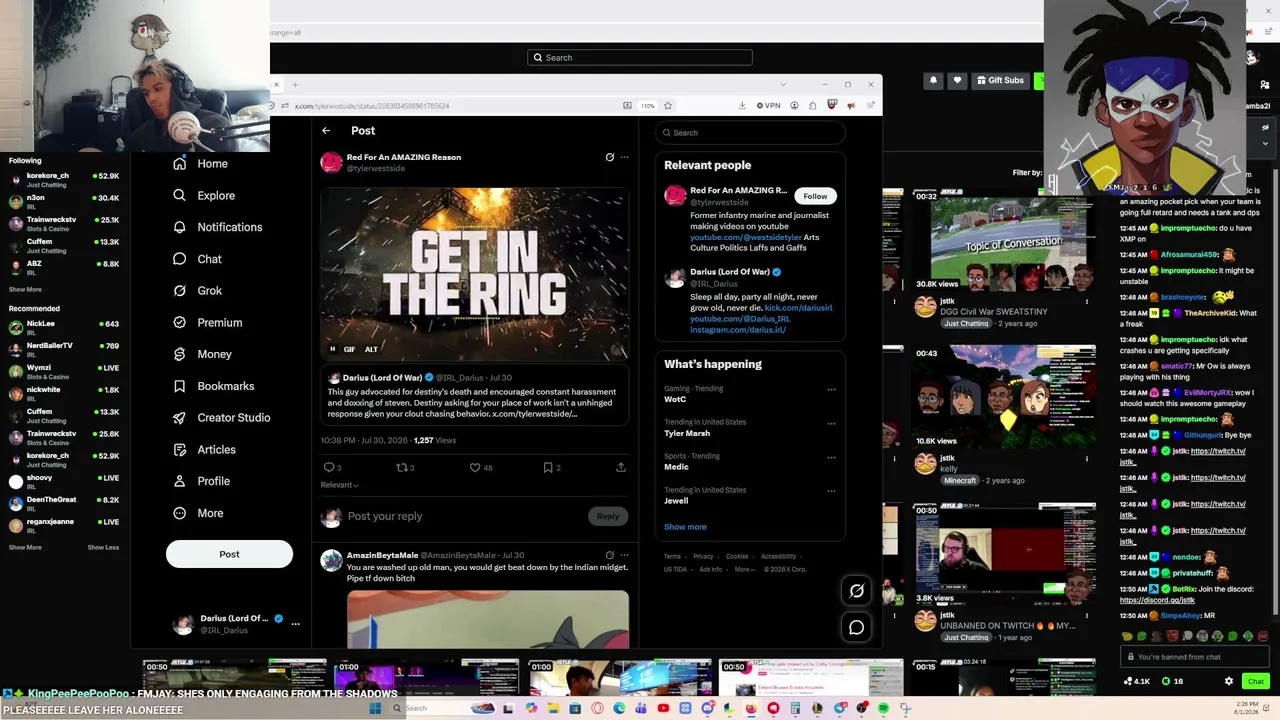
Task: Submit with the Reply button
Action: (608, 516)
